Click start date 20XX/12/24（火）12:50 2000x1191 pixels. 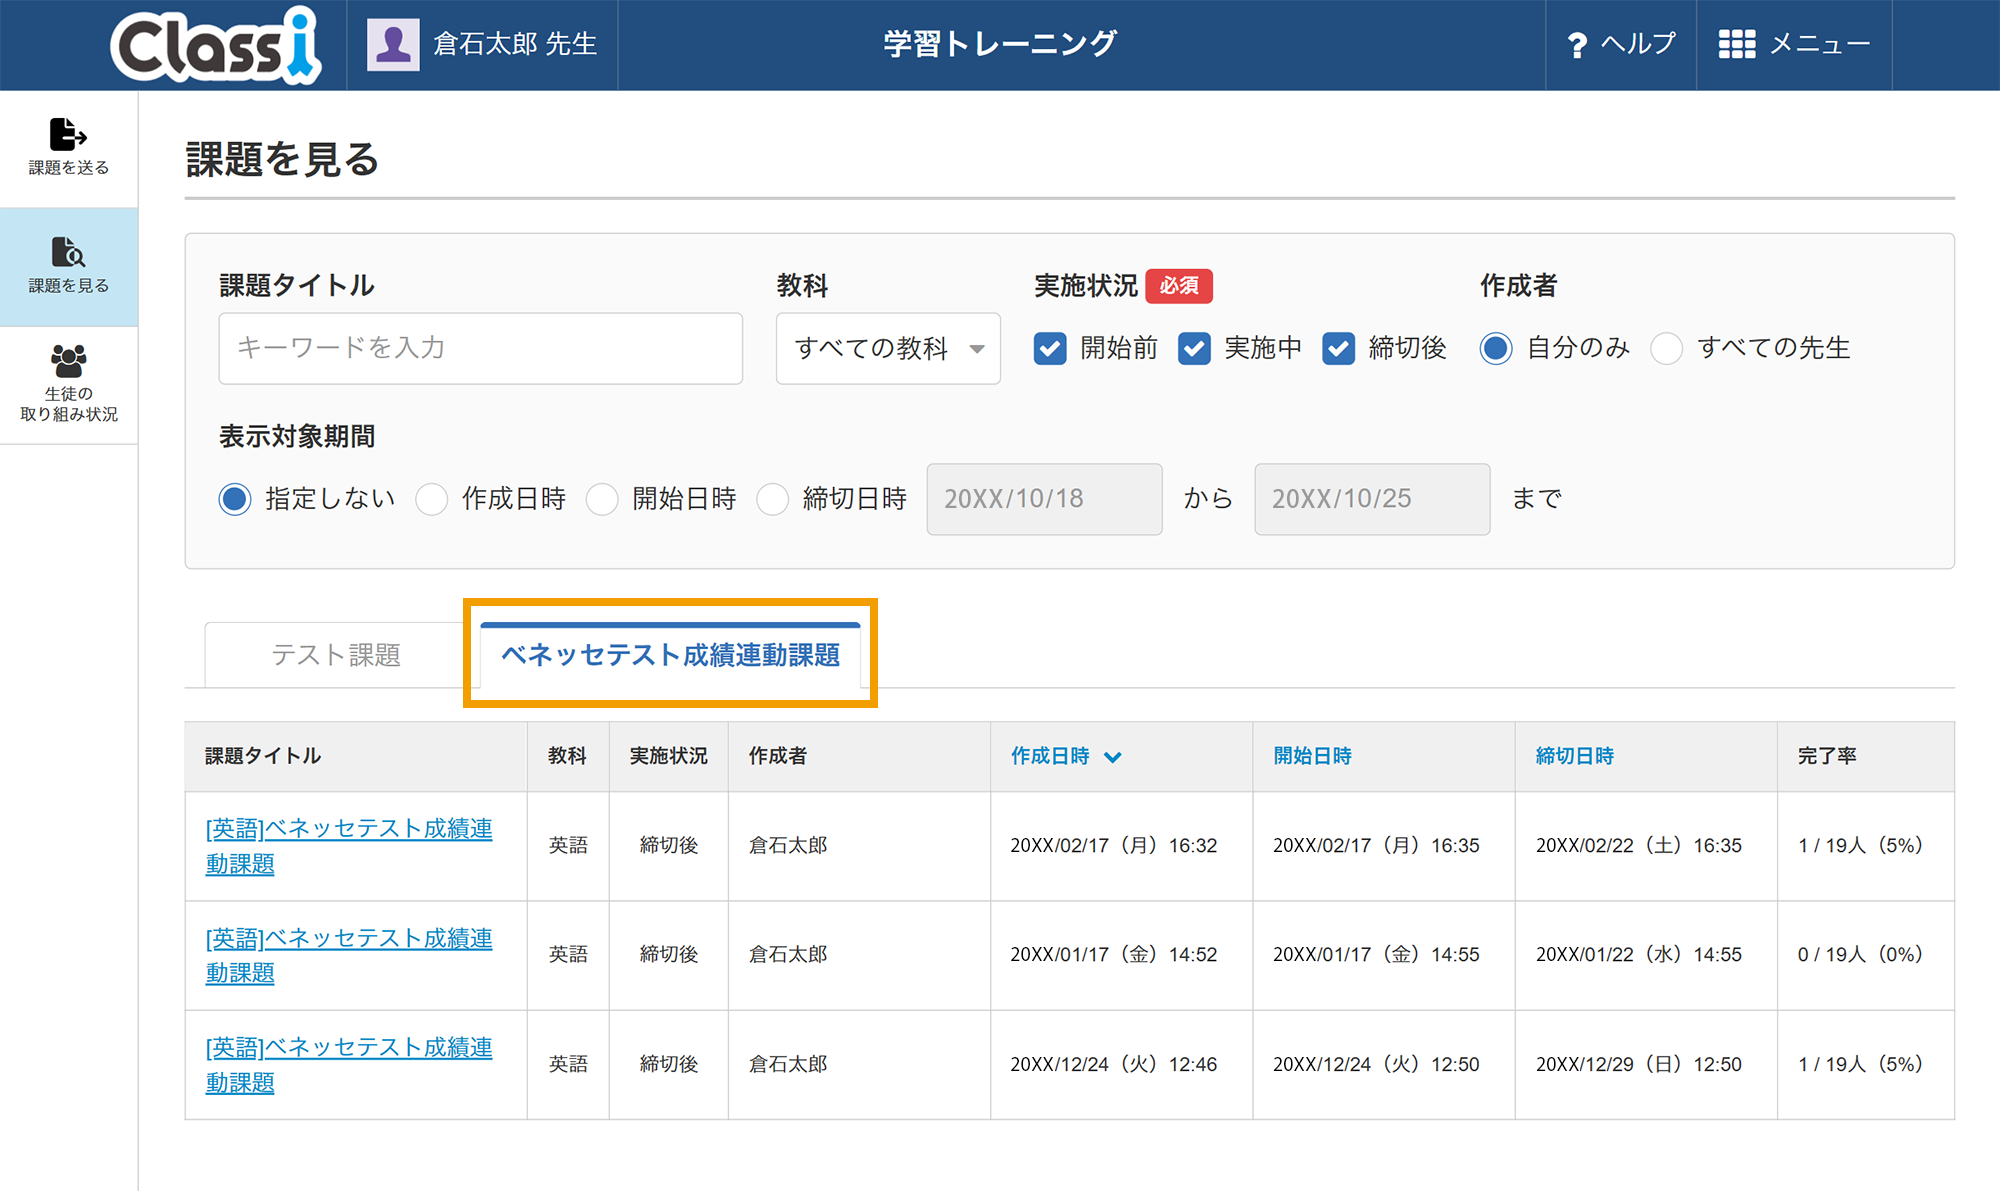tap(1376, 1064)
